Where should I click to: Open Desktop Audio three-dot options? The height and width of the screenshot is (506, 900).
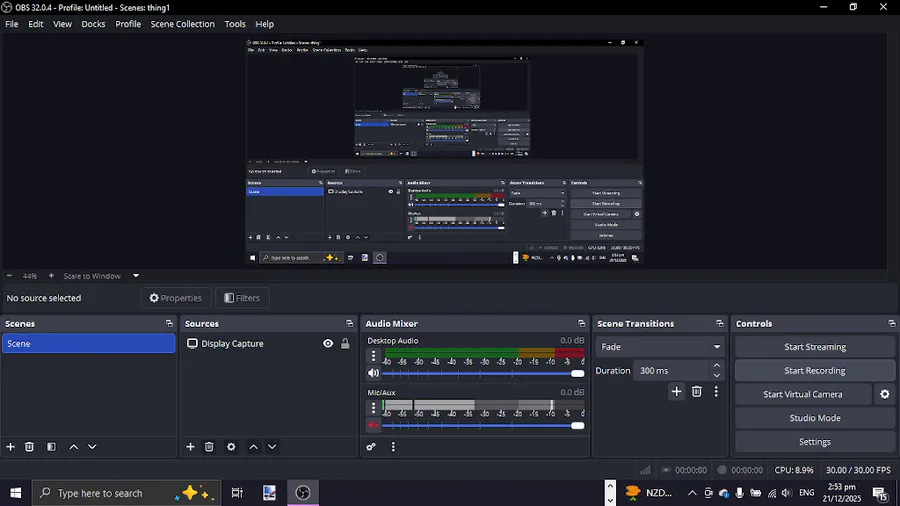(x=373, y=356)
